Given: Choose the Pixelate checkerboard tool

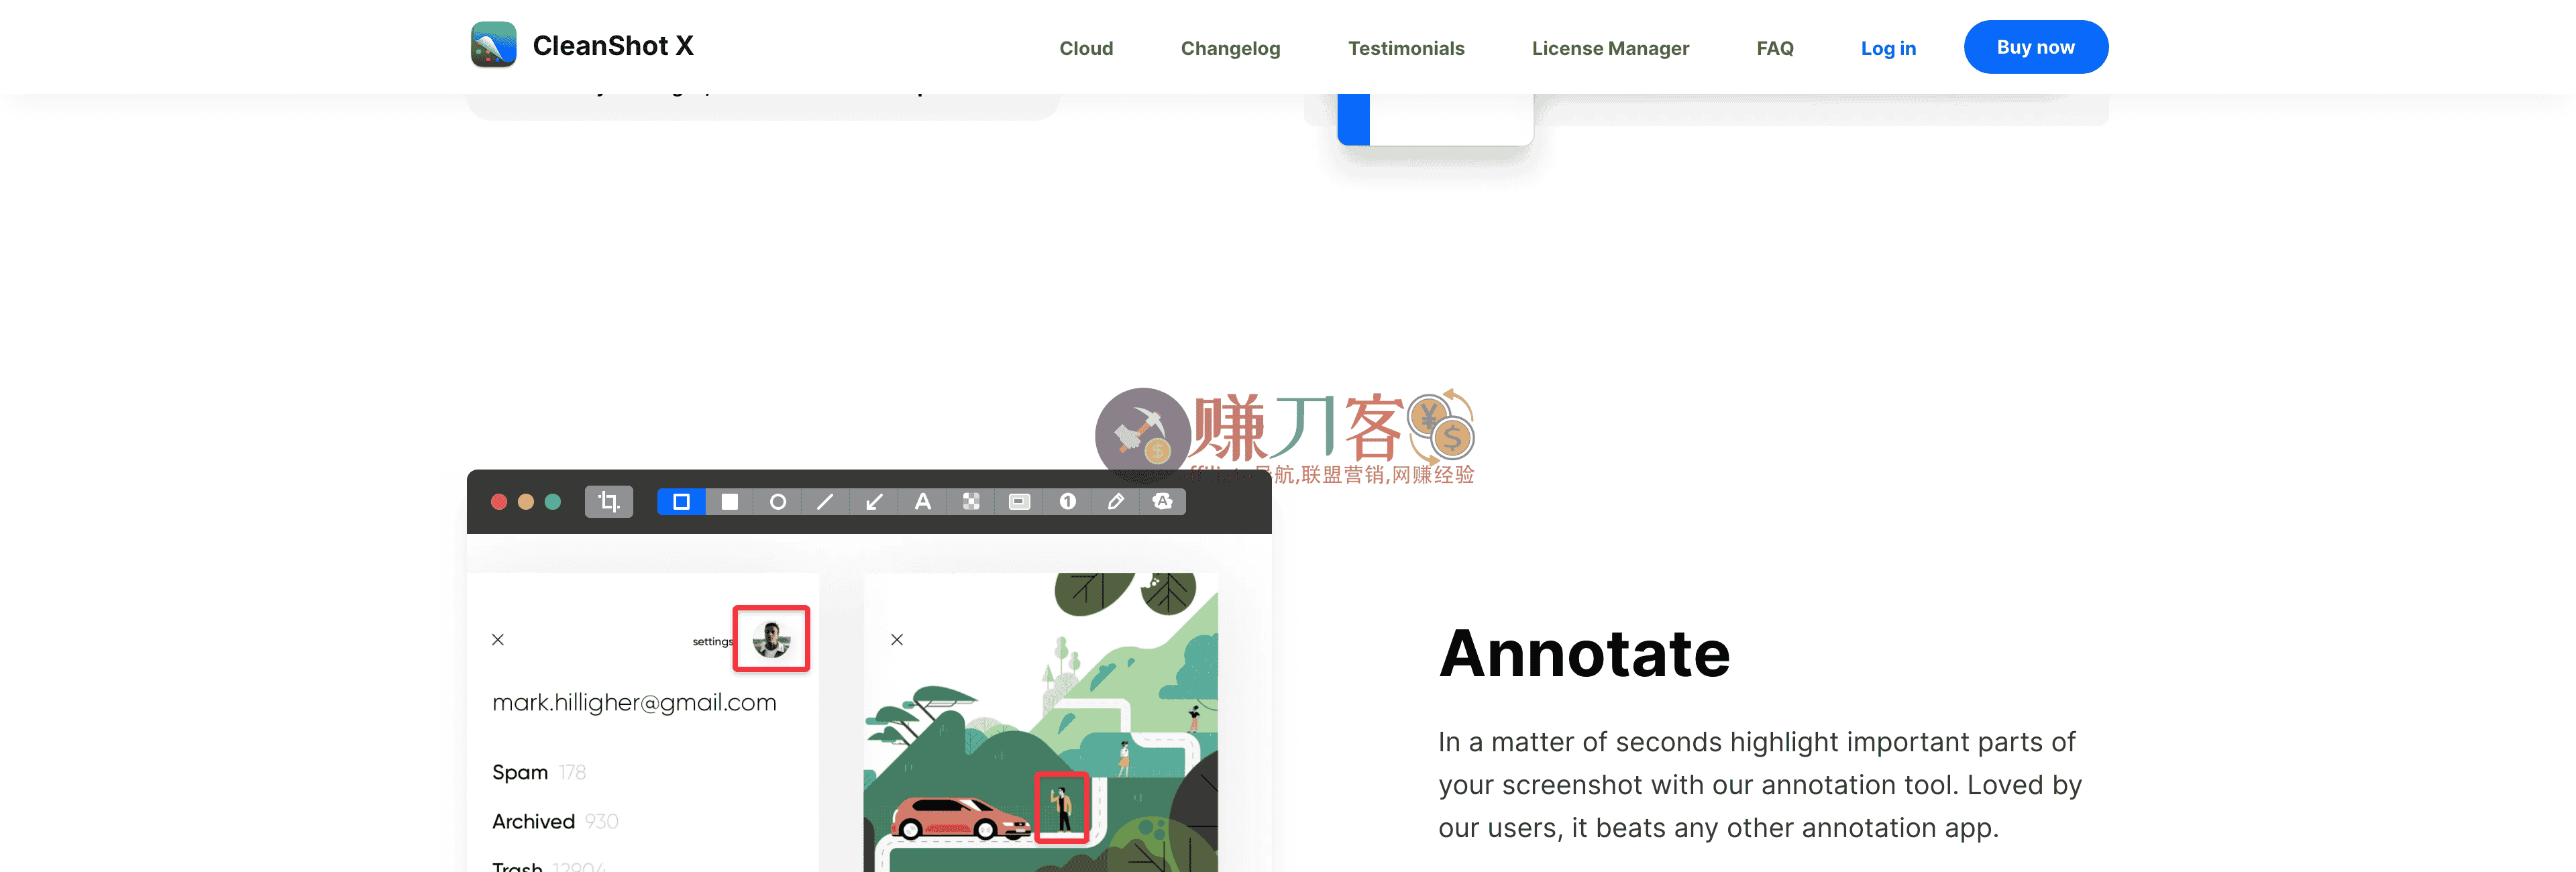Looking at the screenshot, I should point(971,501).
